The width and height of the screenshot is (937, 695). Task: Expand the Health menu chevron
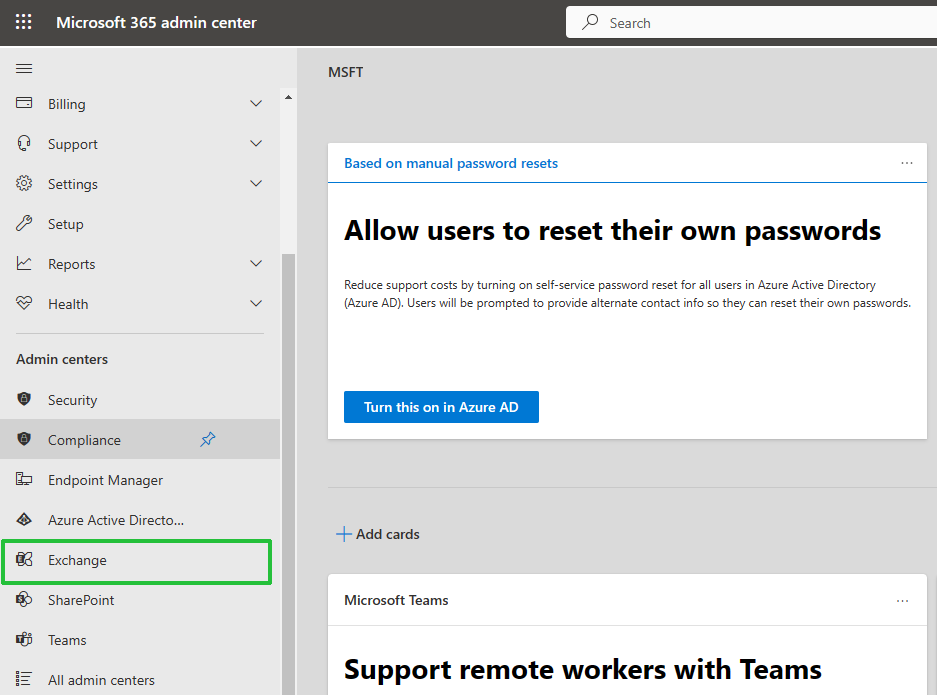coord(256,304)
